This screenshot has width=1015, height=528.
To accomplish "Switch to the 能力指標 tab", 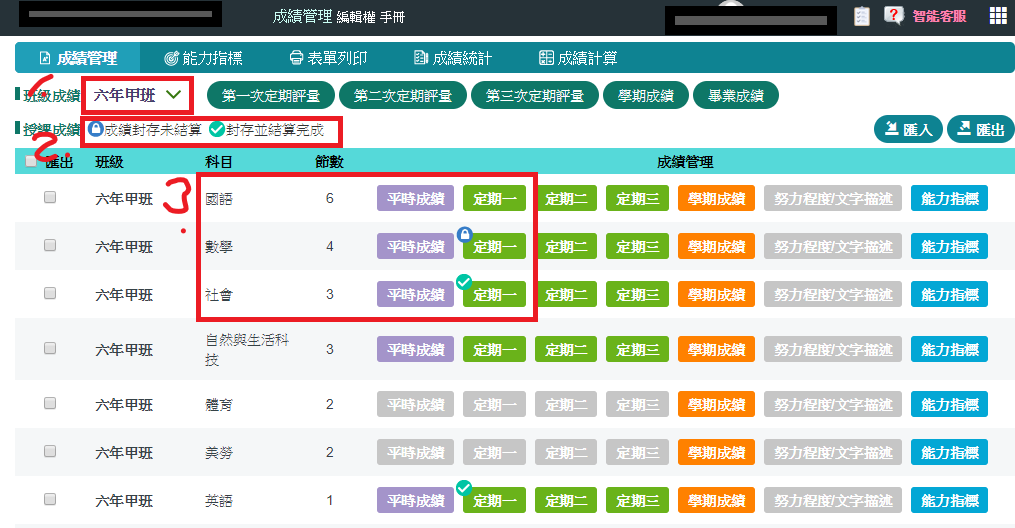I will [x=203, y=58].
